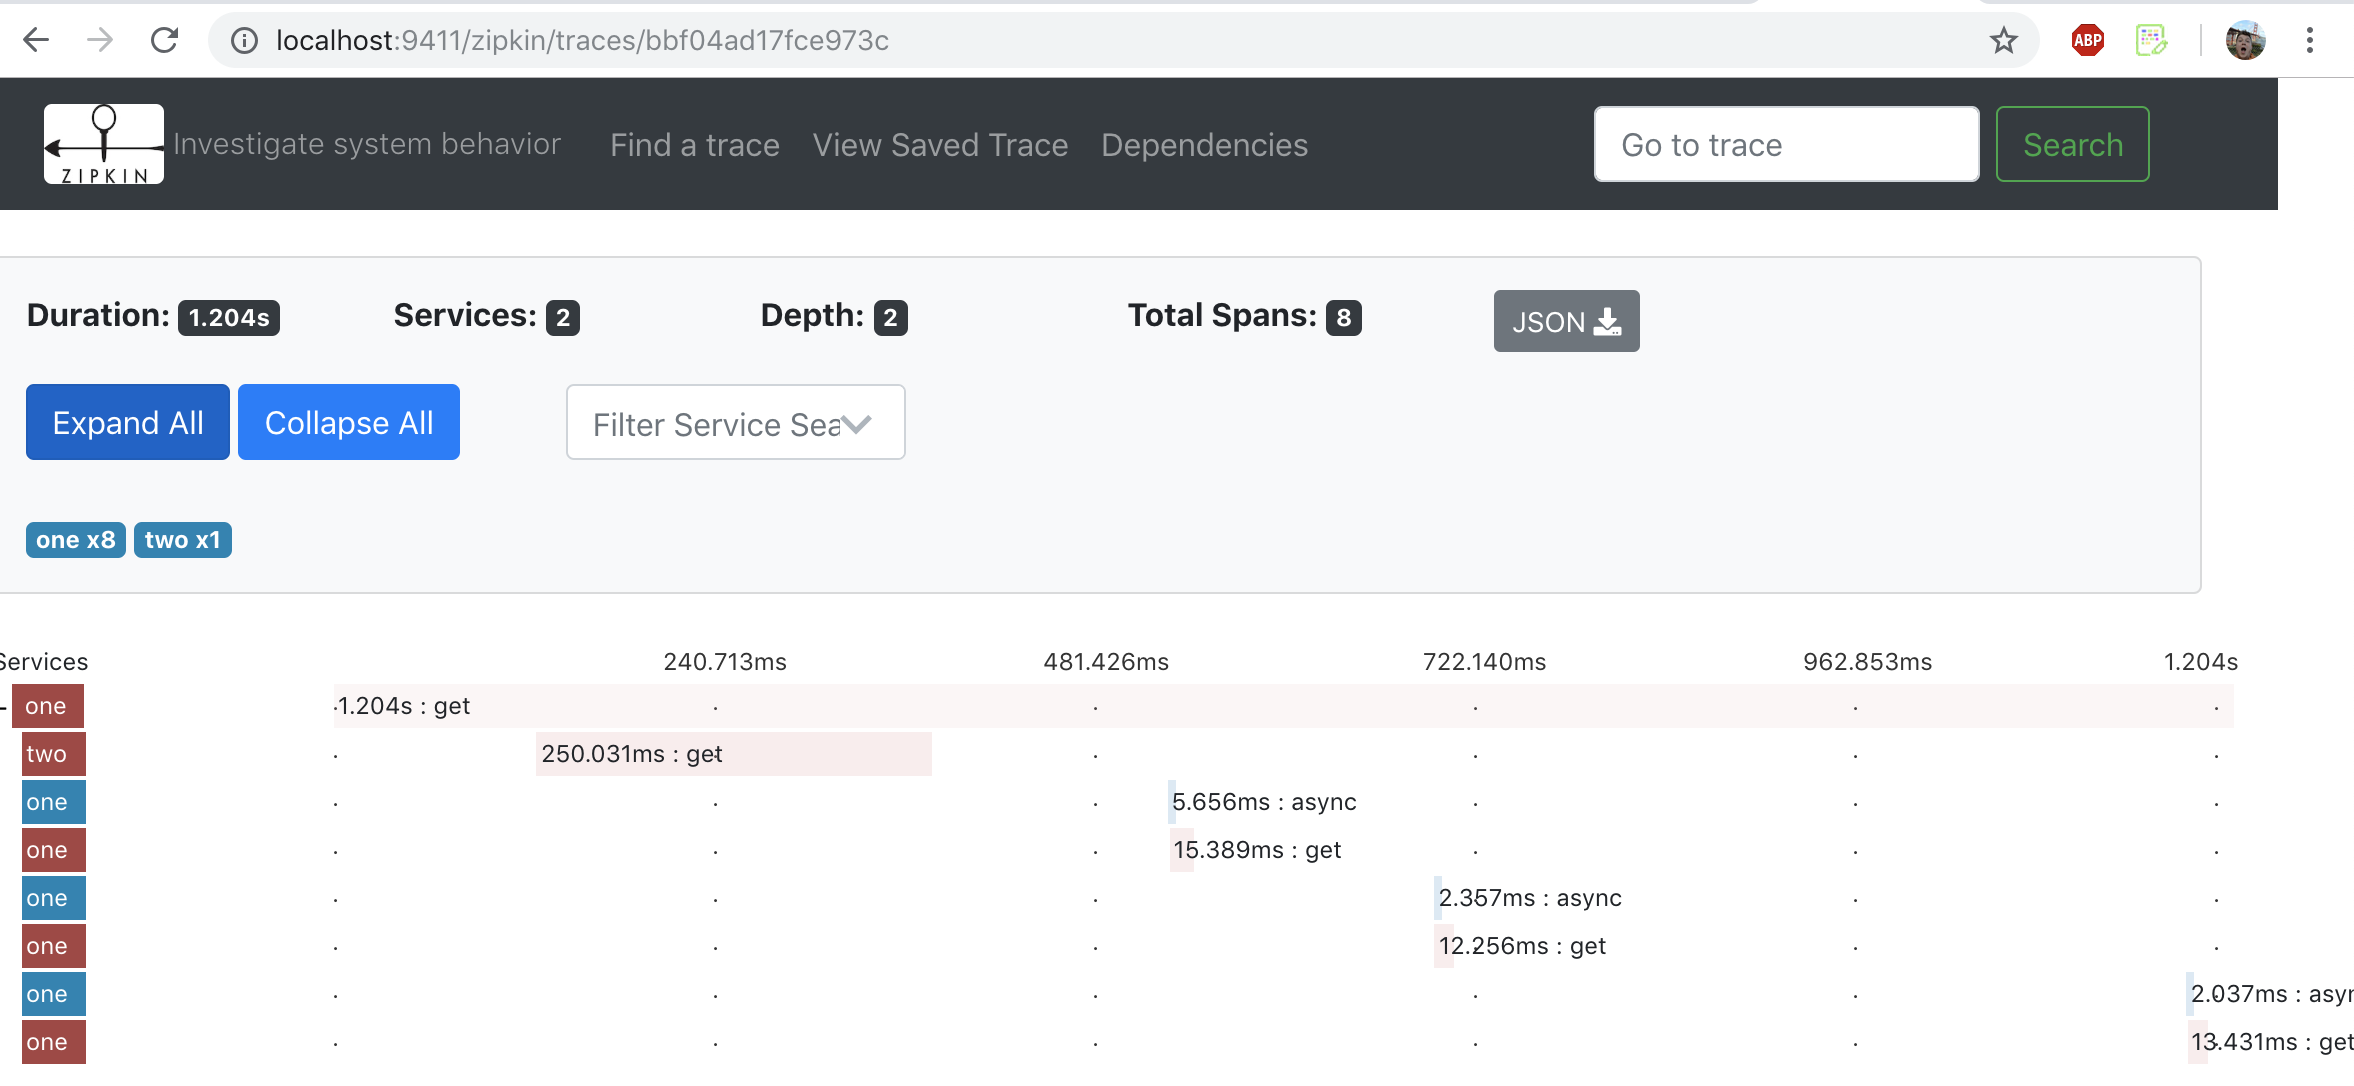Open the Find a trace menu item
The width and height of the screenshot is (2354, 1086).
click(x=694, y=145)
